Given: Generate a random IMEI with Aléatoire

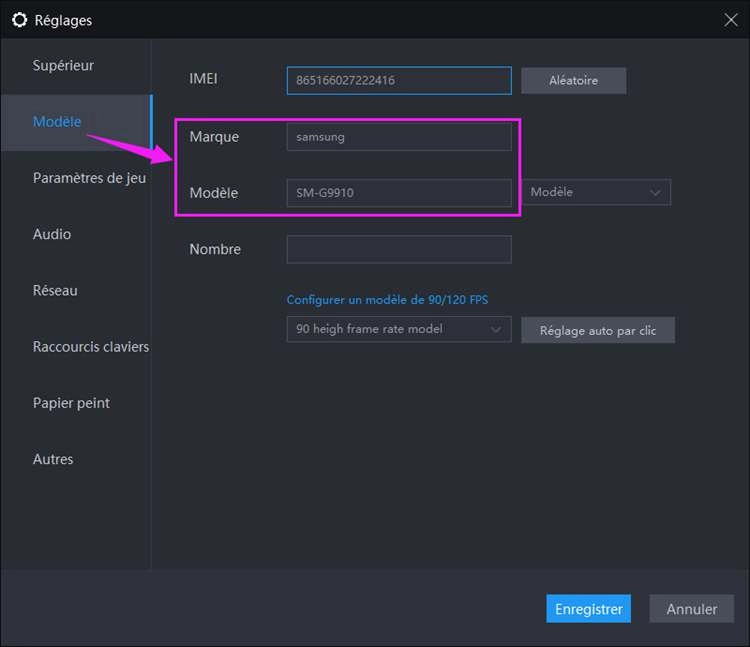Looking at the screenshot, I should 573,80.
